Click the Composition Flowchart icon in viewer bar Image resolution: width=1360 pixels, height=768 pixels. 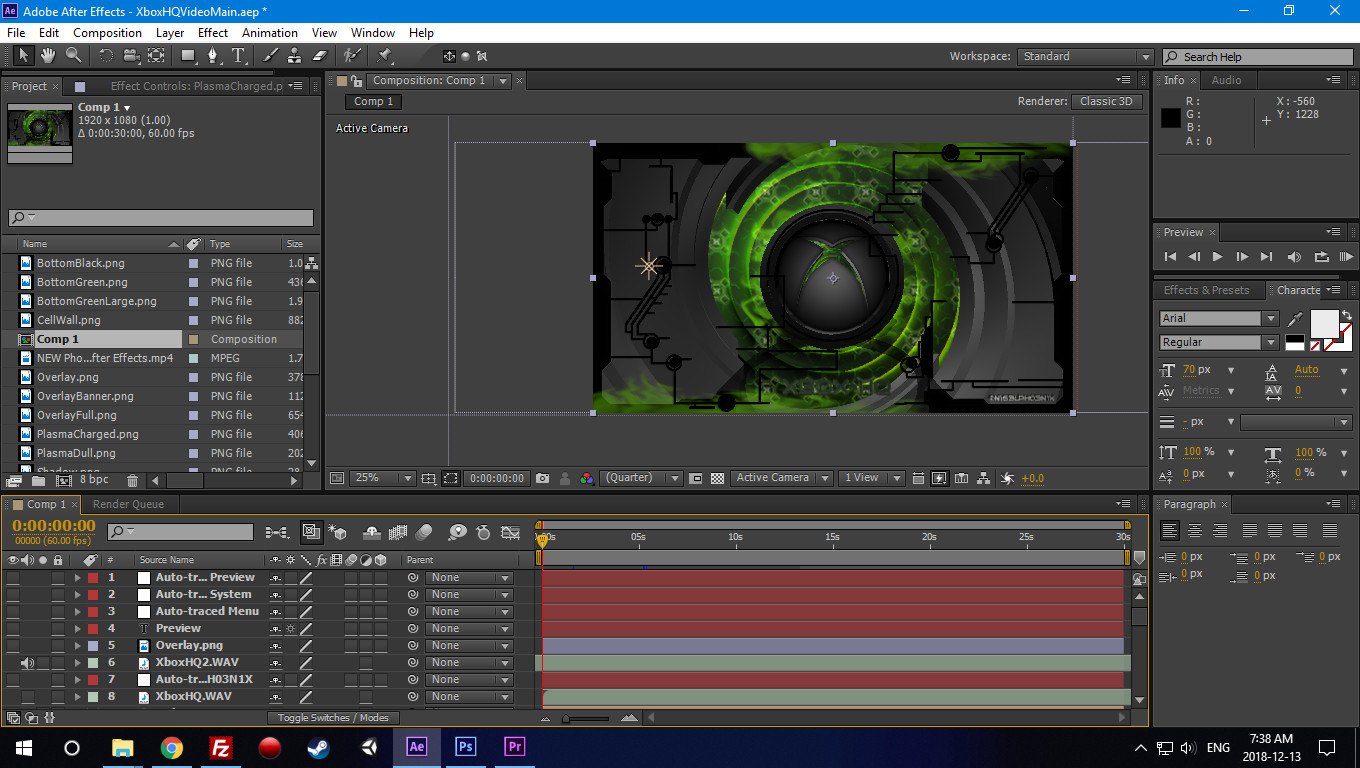pyautogui.click(x=984, y=478)
